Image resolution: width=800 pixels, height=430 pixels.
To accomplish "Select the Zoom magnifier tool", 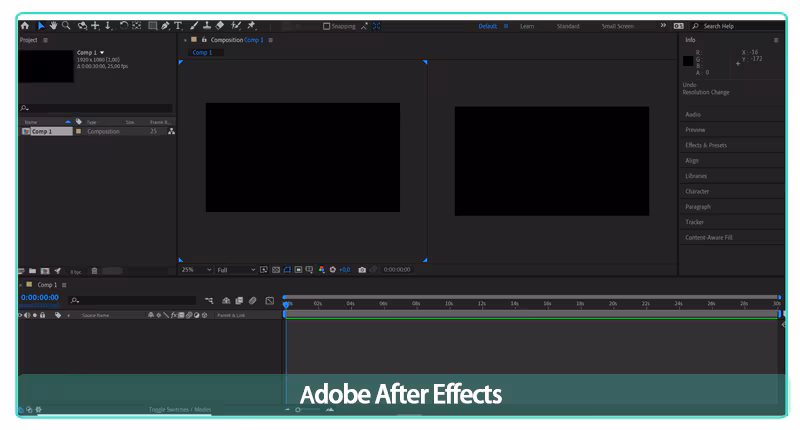I will (66, 26).
